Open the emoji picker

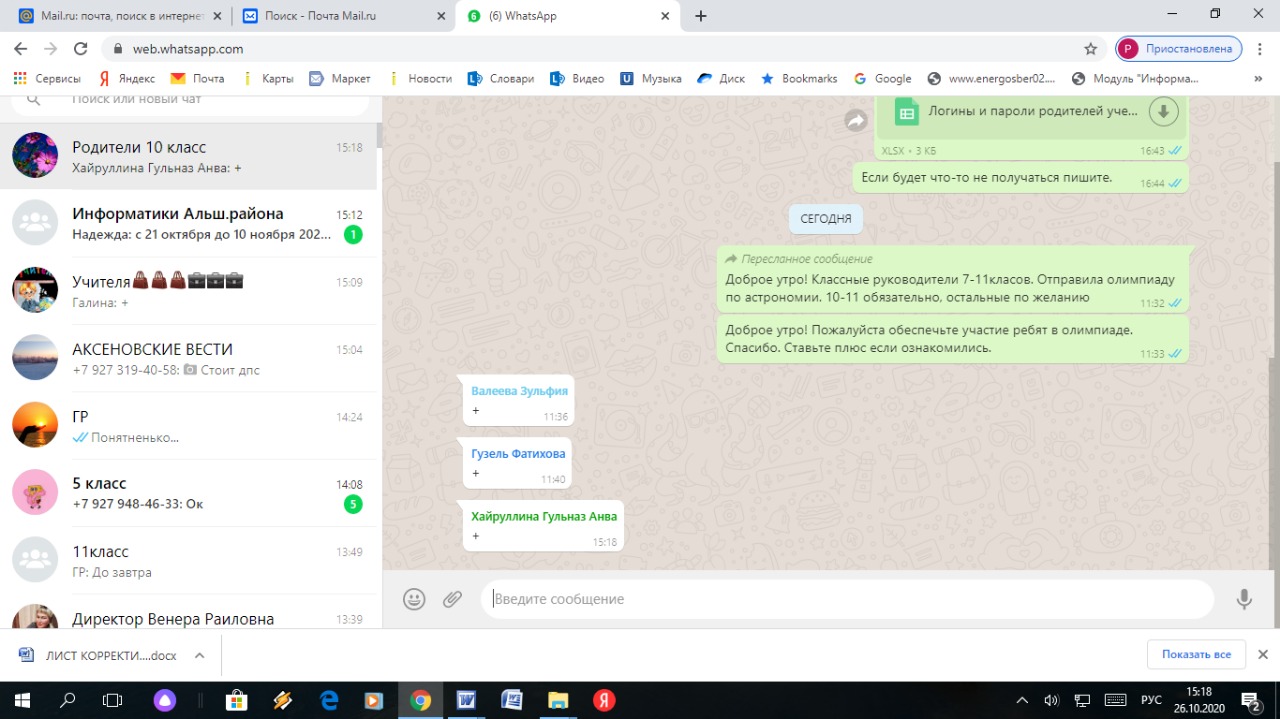(414, 599)
